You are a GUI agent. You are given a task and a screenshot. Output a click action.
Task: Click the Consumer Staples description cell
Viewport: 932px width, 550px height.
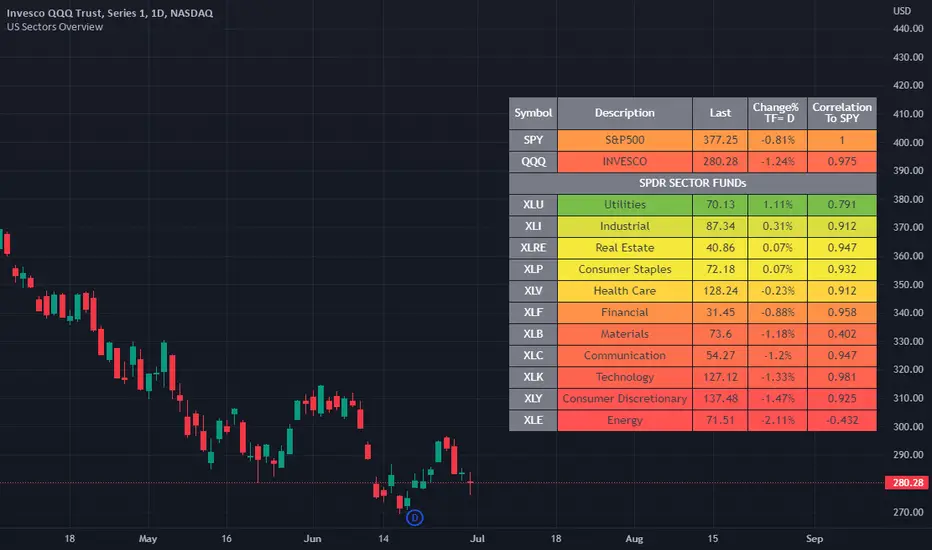[625, 269]
